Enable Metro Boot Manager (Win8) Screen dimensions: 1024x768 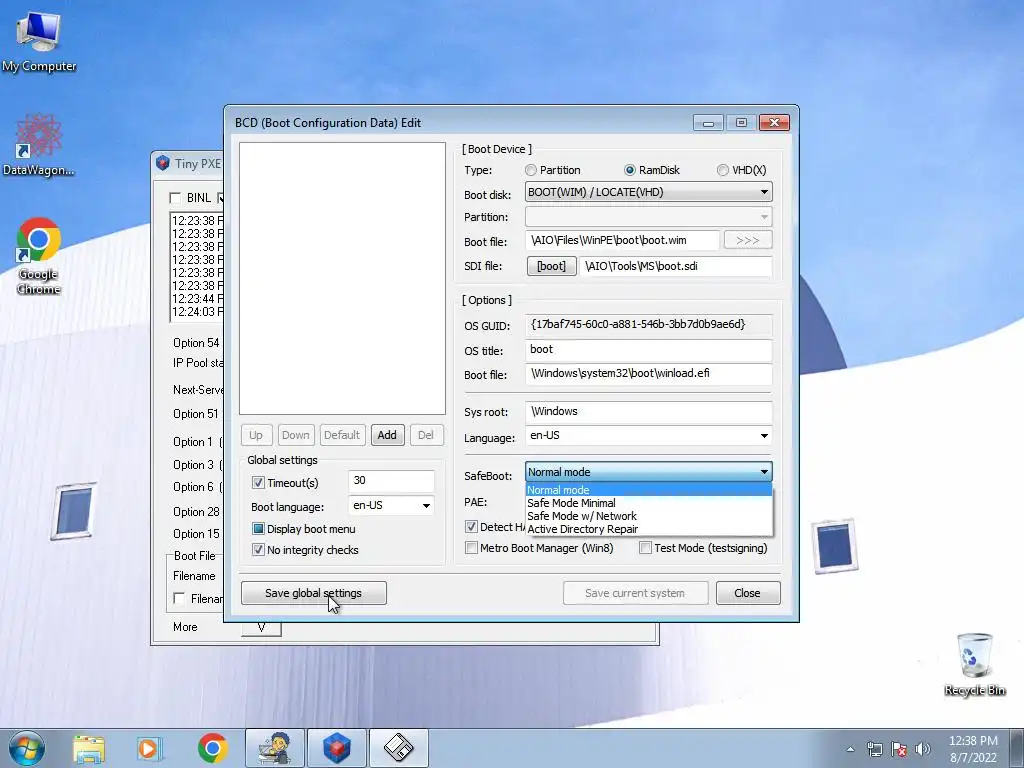tap(471, 548)
